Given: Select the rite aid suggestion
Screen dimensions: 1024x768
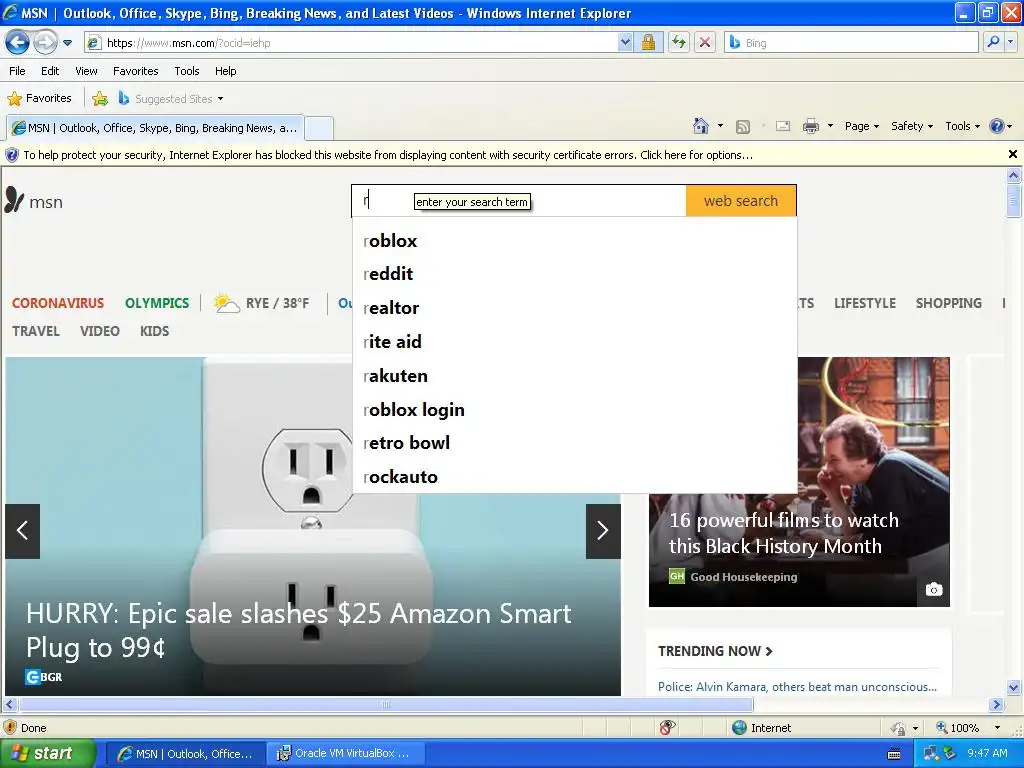Looking at the screenshot, I should 574,342.
